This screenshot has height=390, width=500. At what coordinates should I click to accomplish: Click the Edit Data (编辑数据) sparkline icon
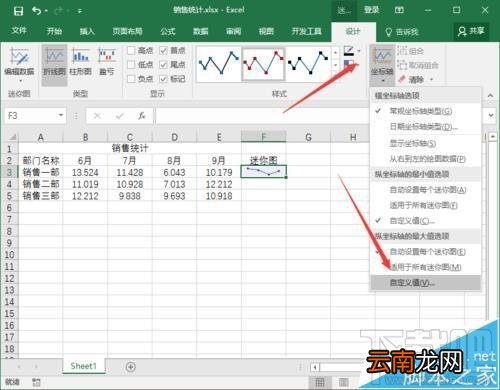pos(19,57)
